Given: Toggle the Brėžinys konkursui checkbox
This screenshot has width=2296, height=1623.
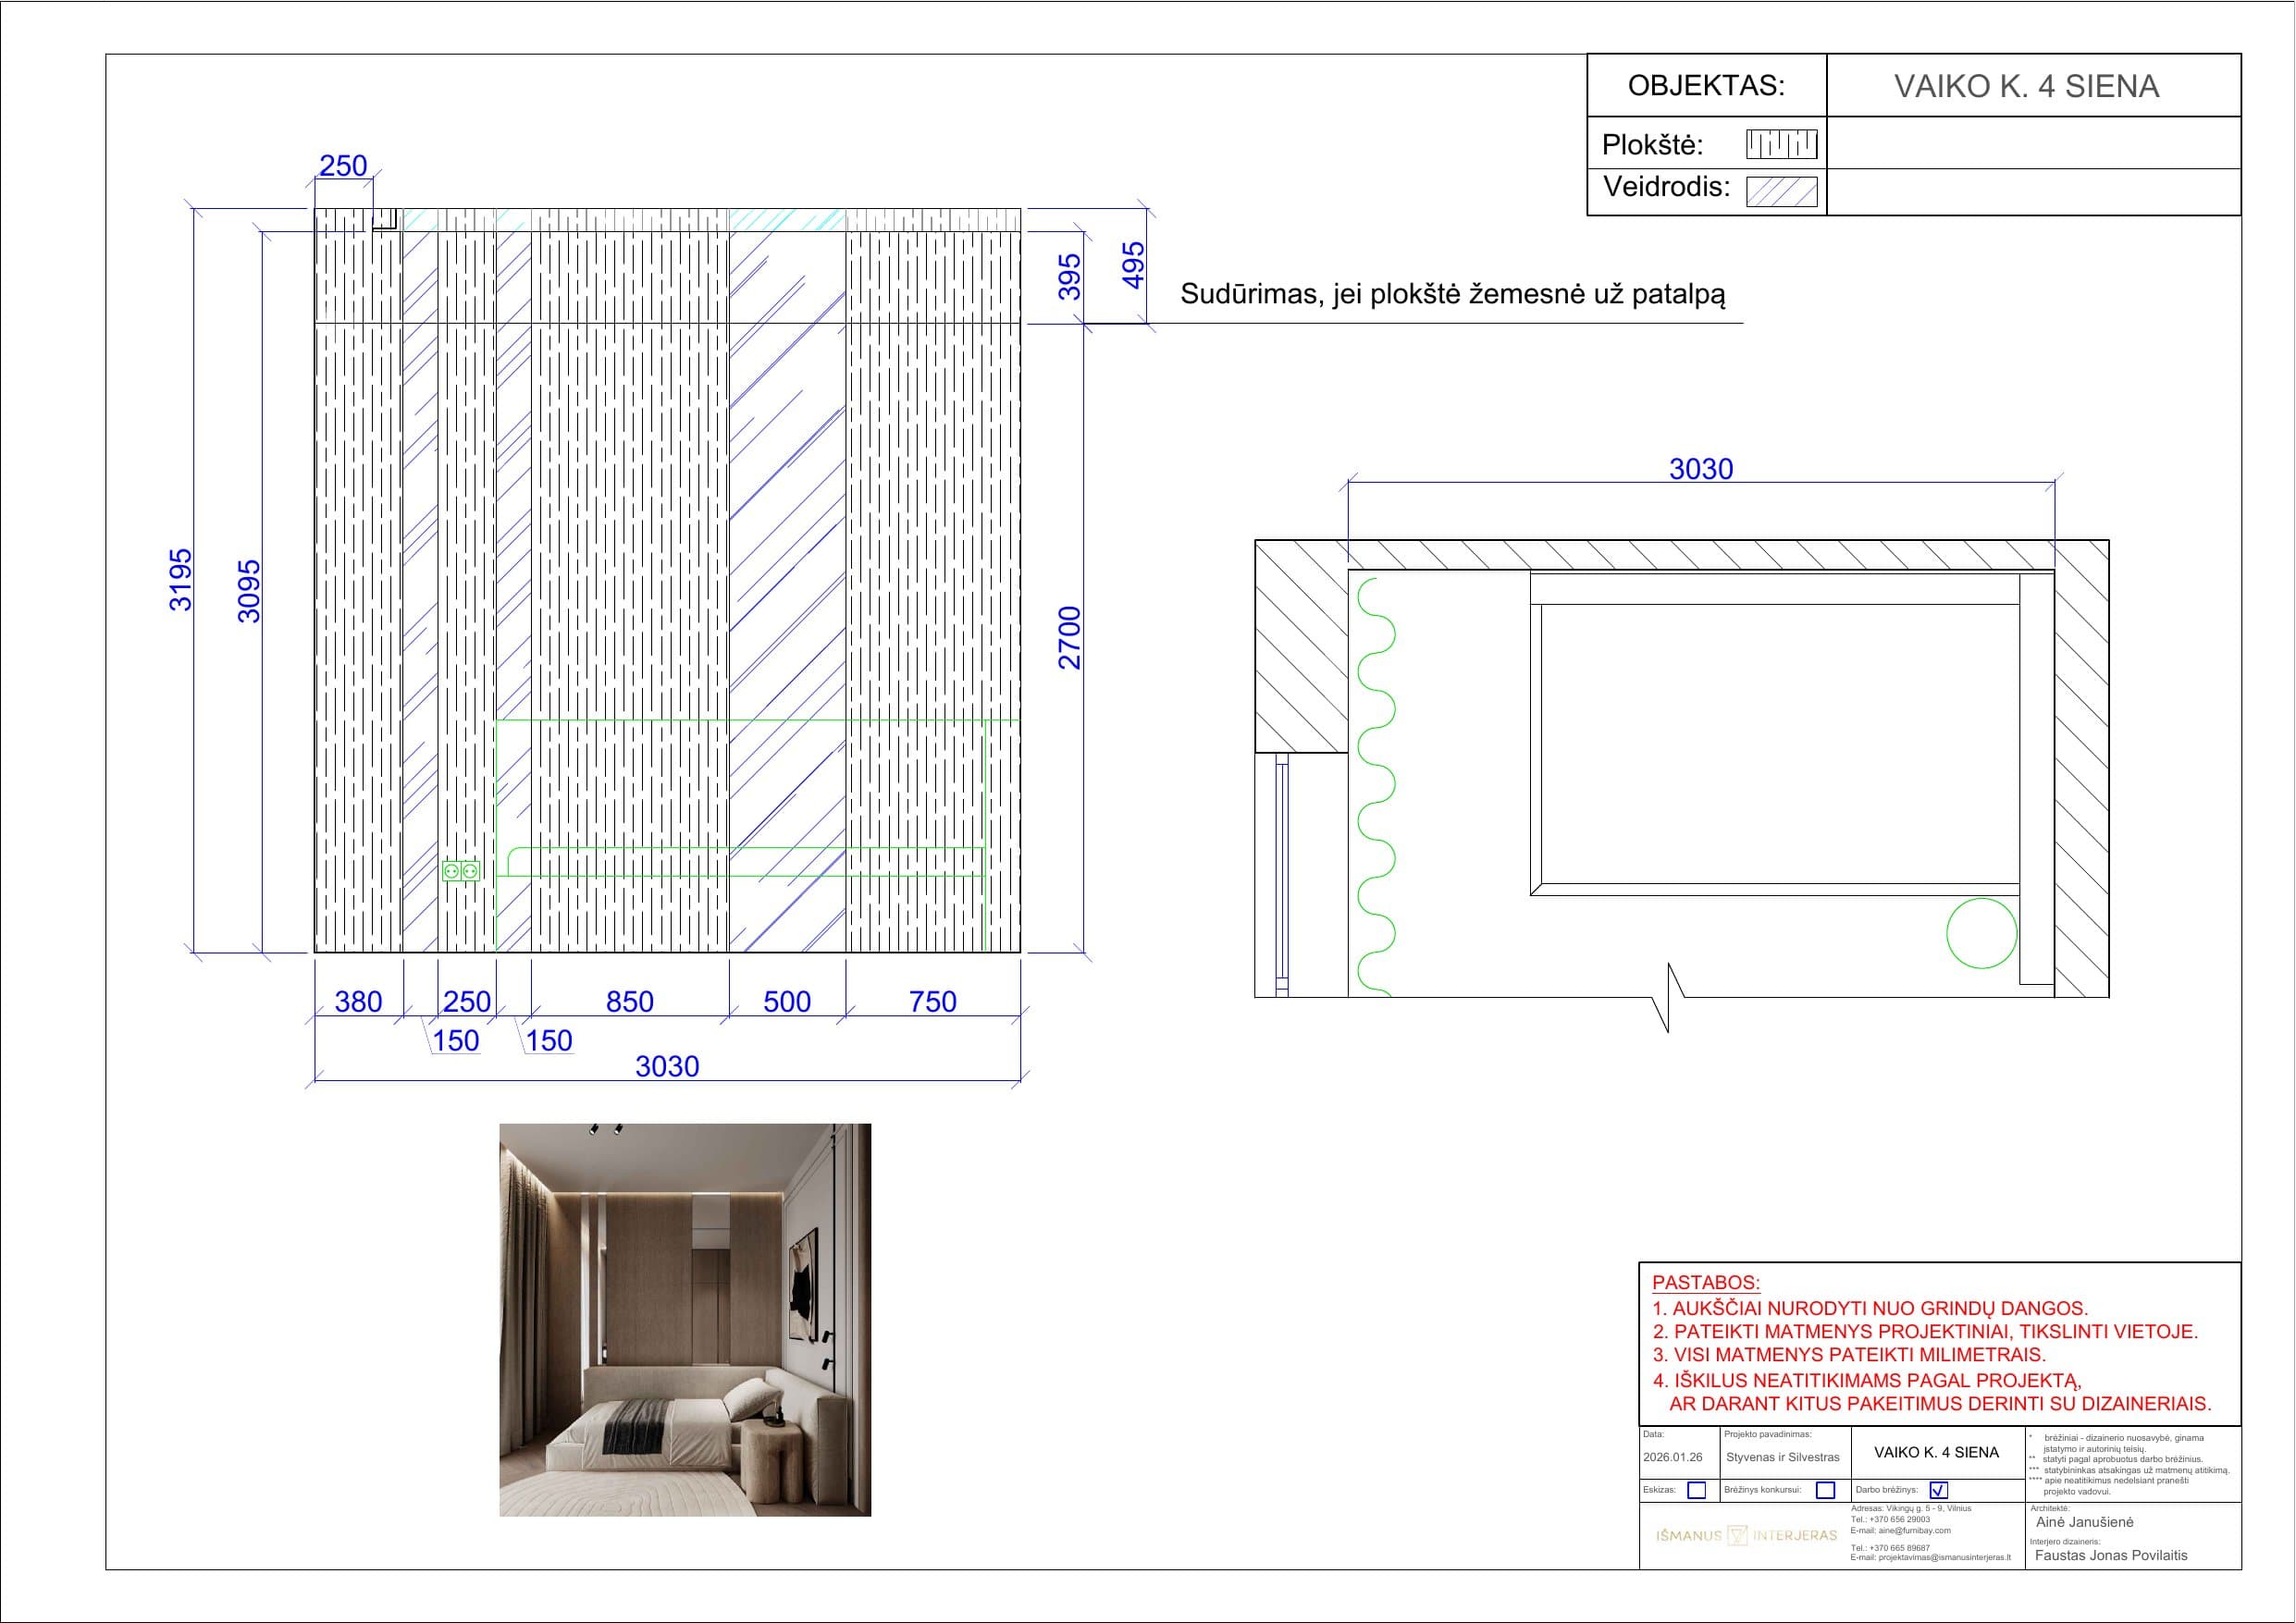Looking at the screenshot, I should point(1826,1491).
